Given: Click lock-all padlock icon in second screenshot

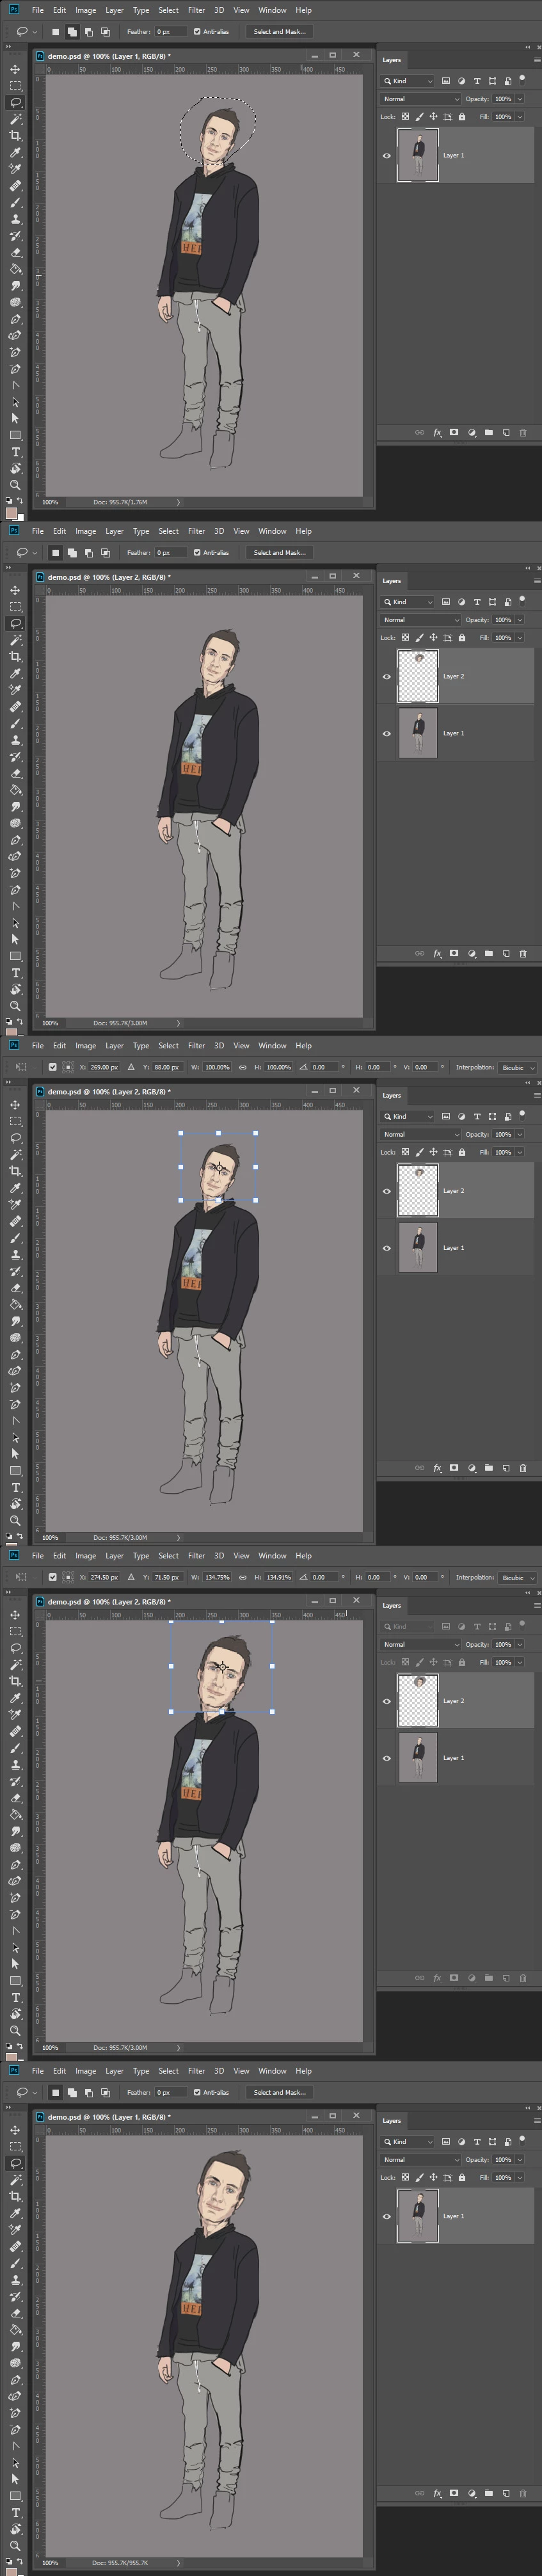Looking at the screenshot, I should click(x=461, y=638).
